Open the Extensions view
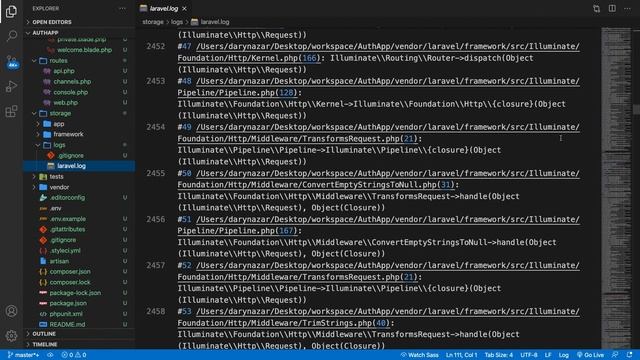 point(11,111)
